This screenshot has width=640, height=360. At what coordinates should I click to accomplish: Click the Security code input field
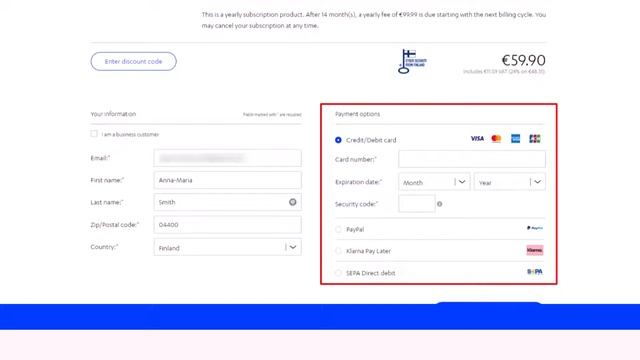417,204
